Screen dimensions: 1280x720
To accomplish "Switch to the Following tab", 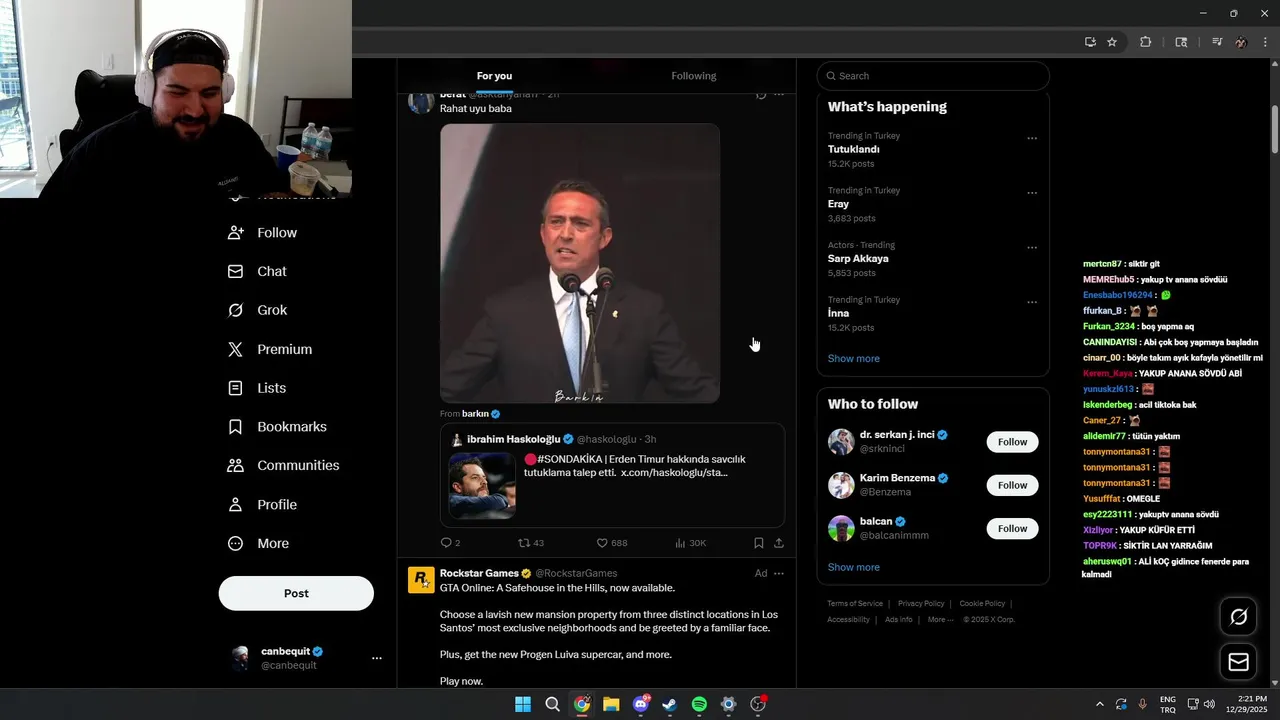I will [x=694, y=76].
